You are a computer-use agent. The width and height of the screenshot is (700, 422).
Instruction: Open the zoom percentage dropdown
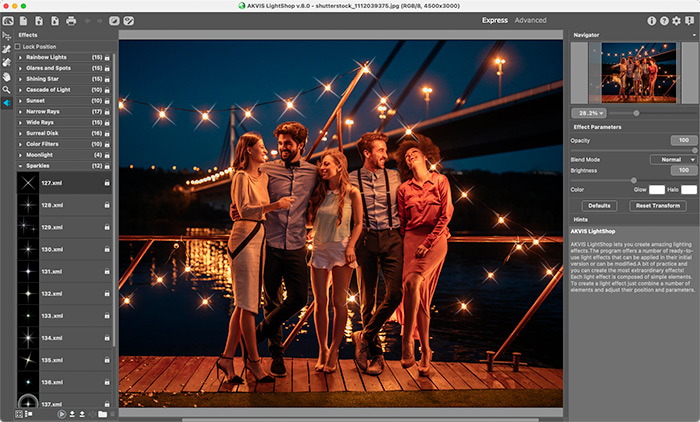click(588, 113)
